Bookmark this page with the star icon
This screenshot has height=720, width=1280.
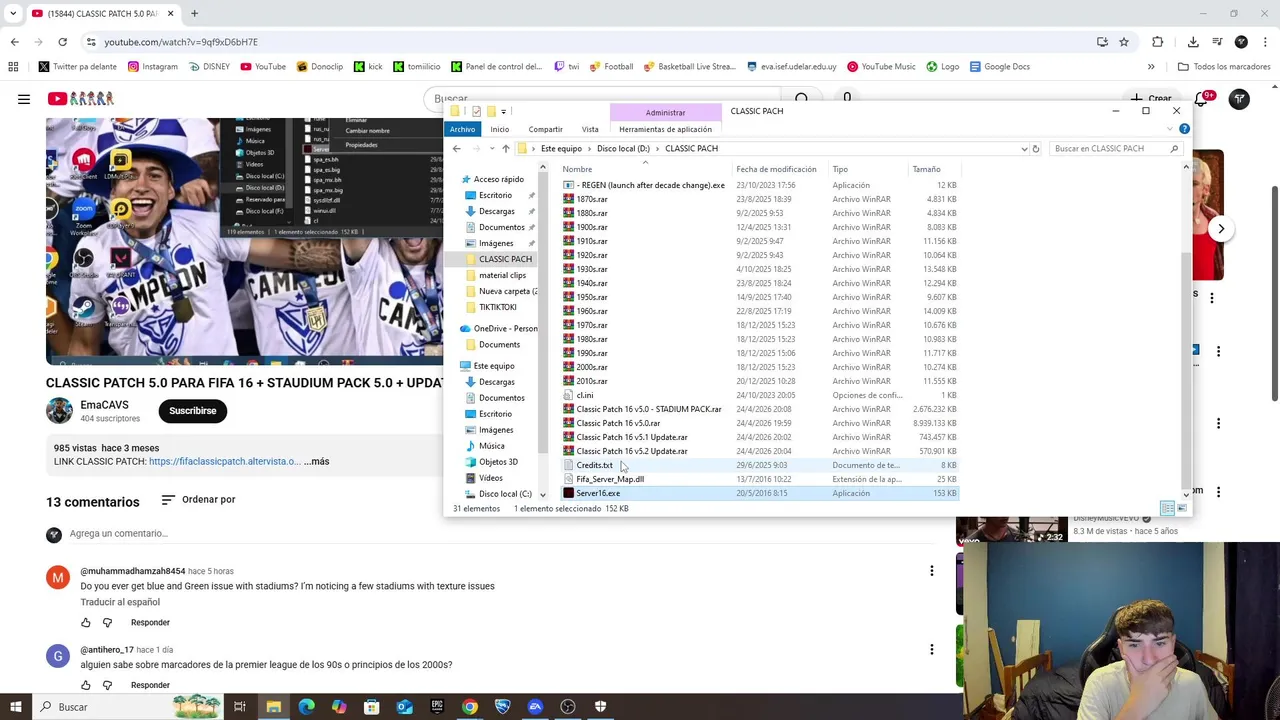point(1124,42)
